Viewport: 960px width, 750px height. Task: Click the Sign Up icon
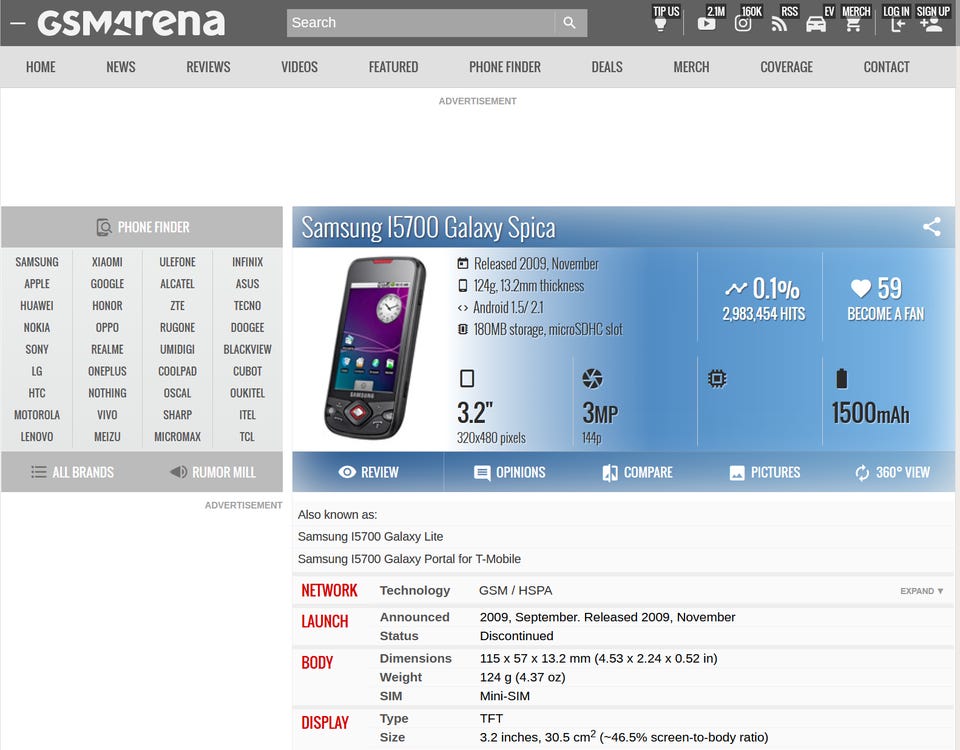[931, 24]
